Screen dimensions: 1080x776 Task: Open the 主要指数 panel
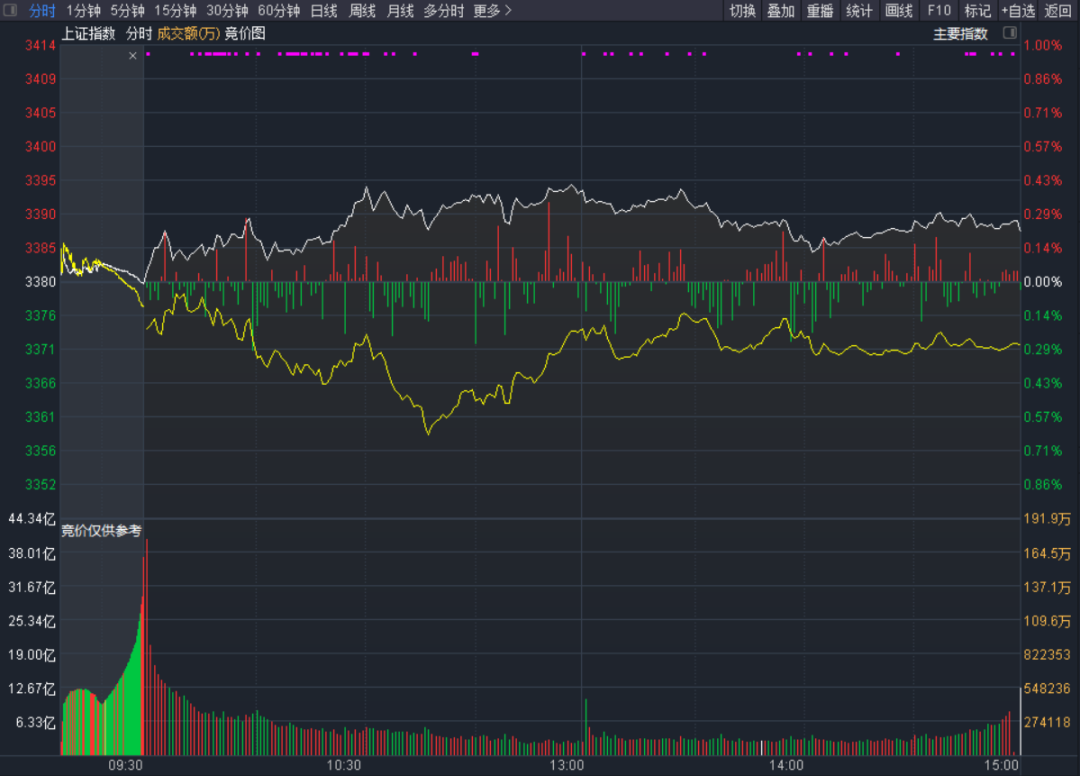[960, 34]
